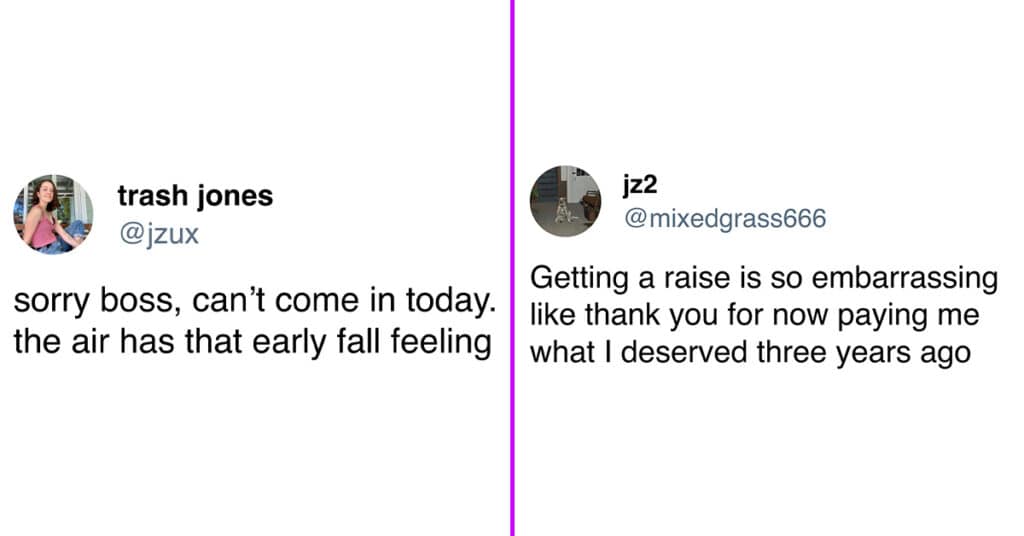Click the line "like thank you for now paying me"

[755, 316]
